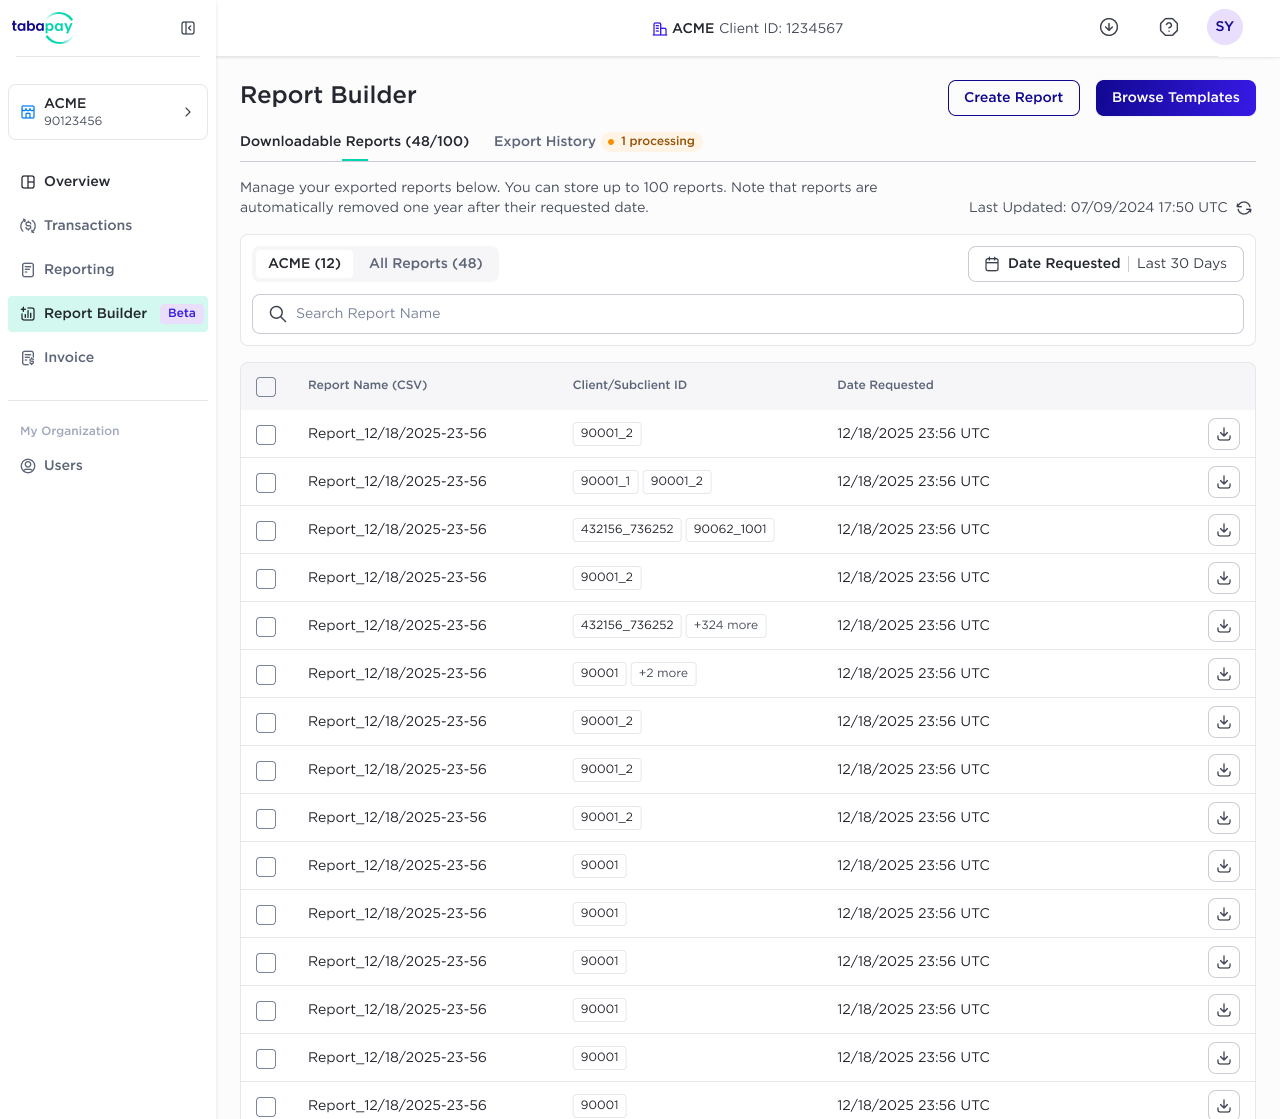1280x1119 pixels.
Task: Click the 90001_1 client ID chip
Action: 606,482
